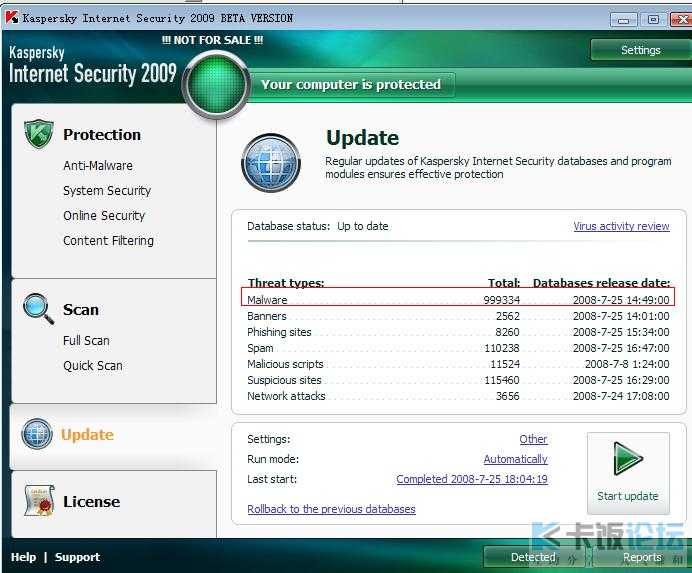
Task: Open the License section
Action: (91, 501)
